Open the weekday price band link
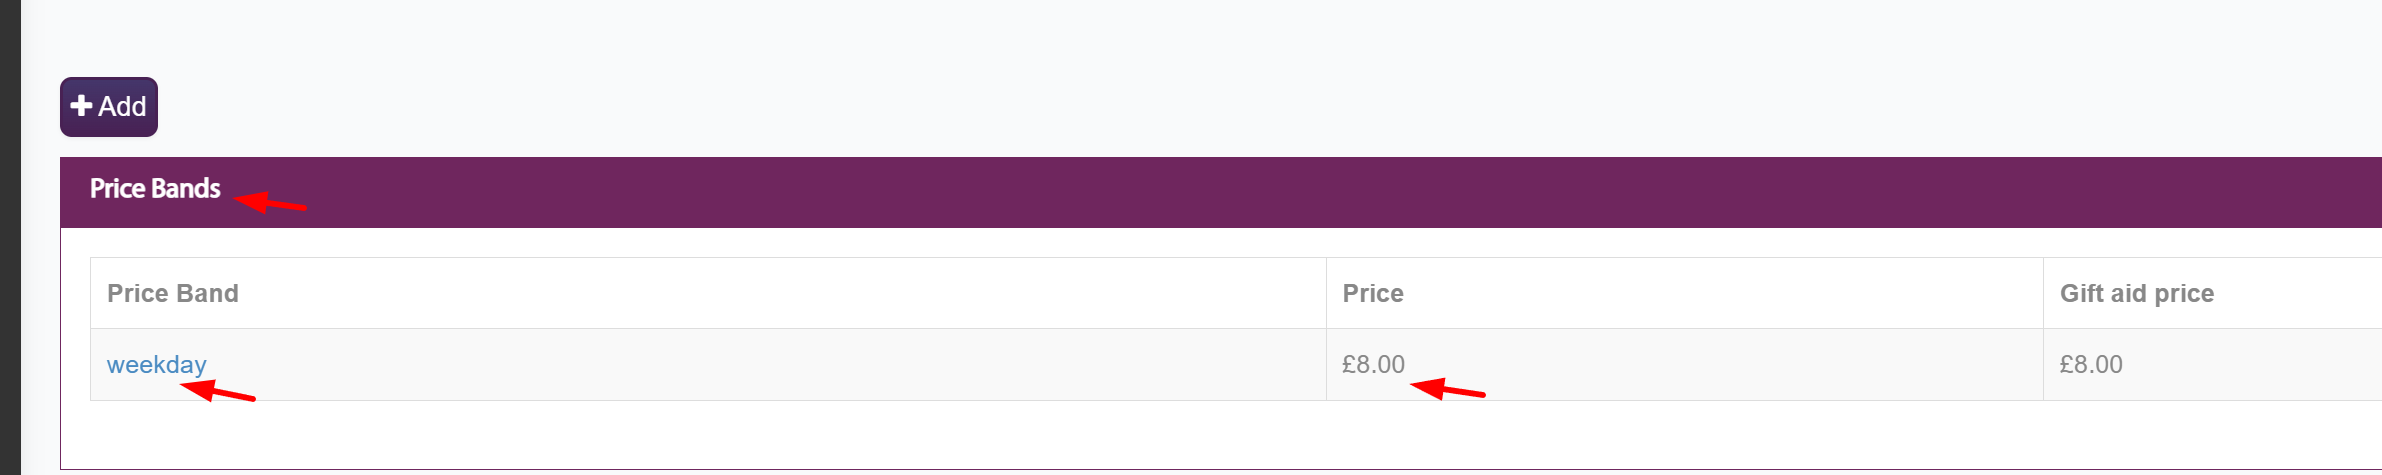The width and height of the screenshot is (2382, 475). pyautogui.click(x=156, y=365)
